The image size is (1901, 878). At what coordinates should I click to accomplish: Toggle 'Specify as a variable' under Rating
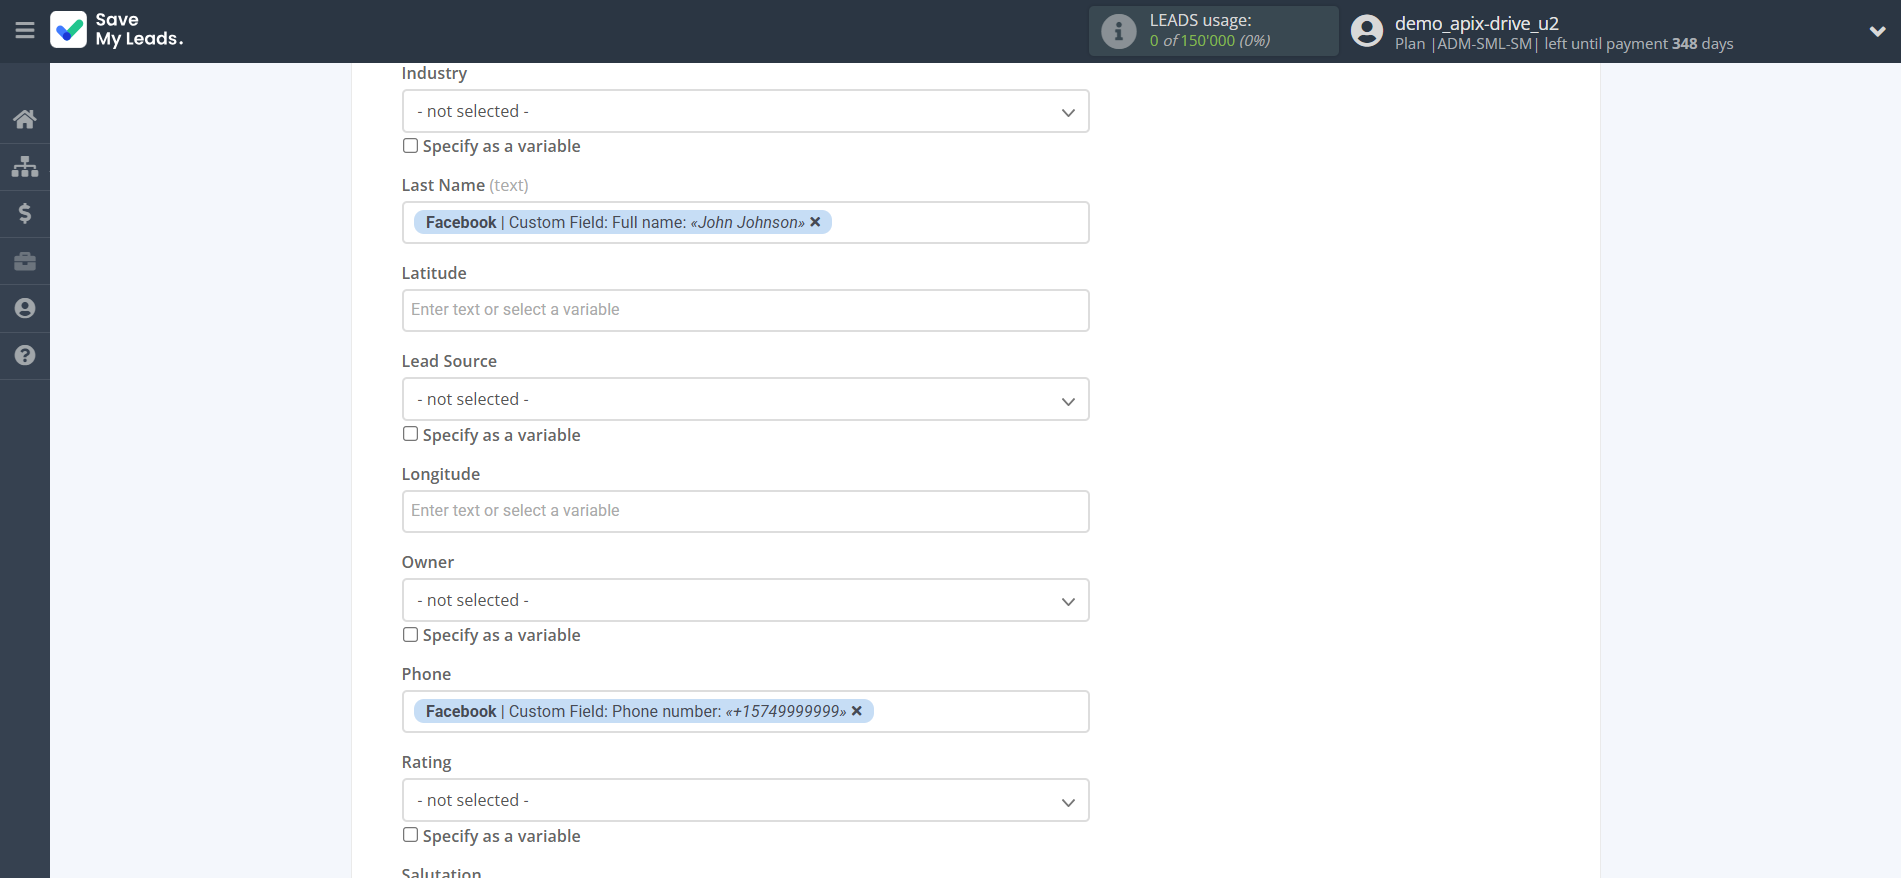pos(410,835)
